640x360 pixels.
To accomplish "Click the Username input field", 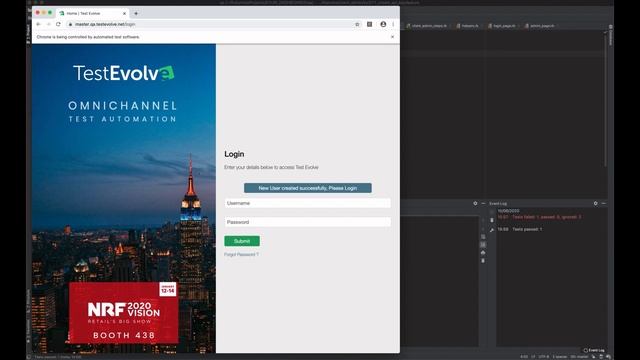I will tap(307, 203).
